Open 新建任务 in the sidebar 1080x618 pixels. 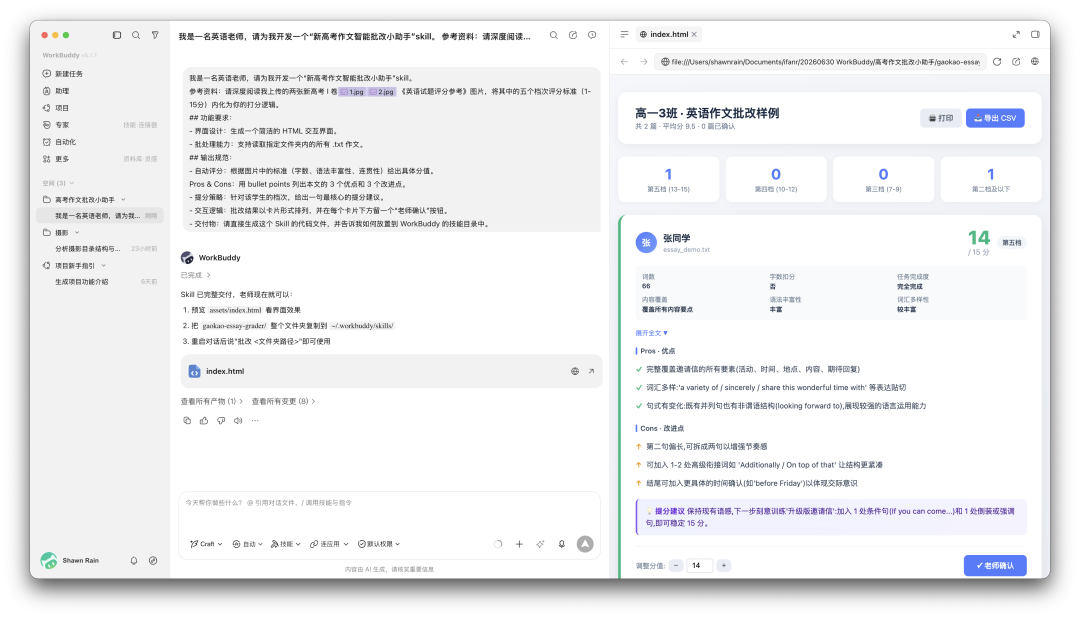pos(100,74)
